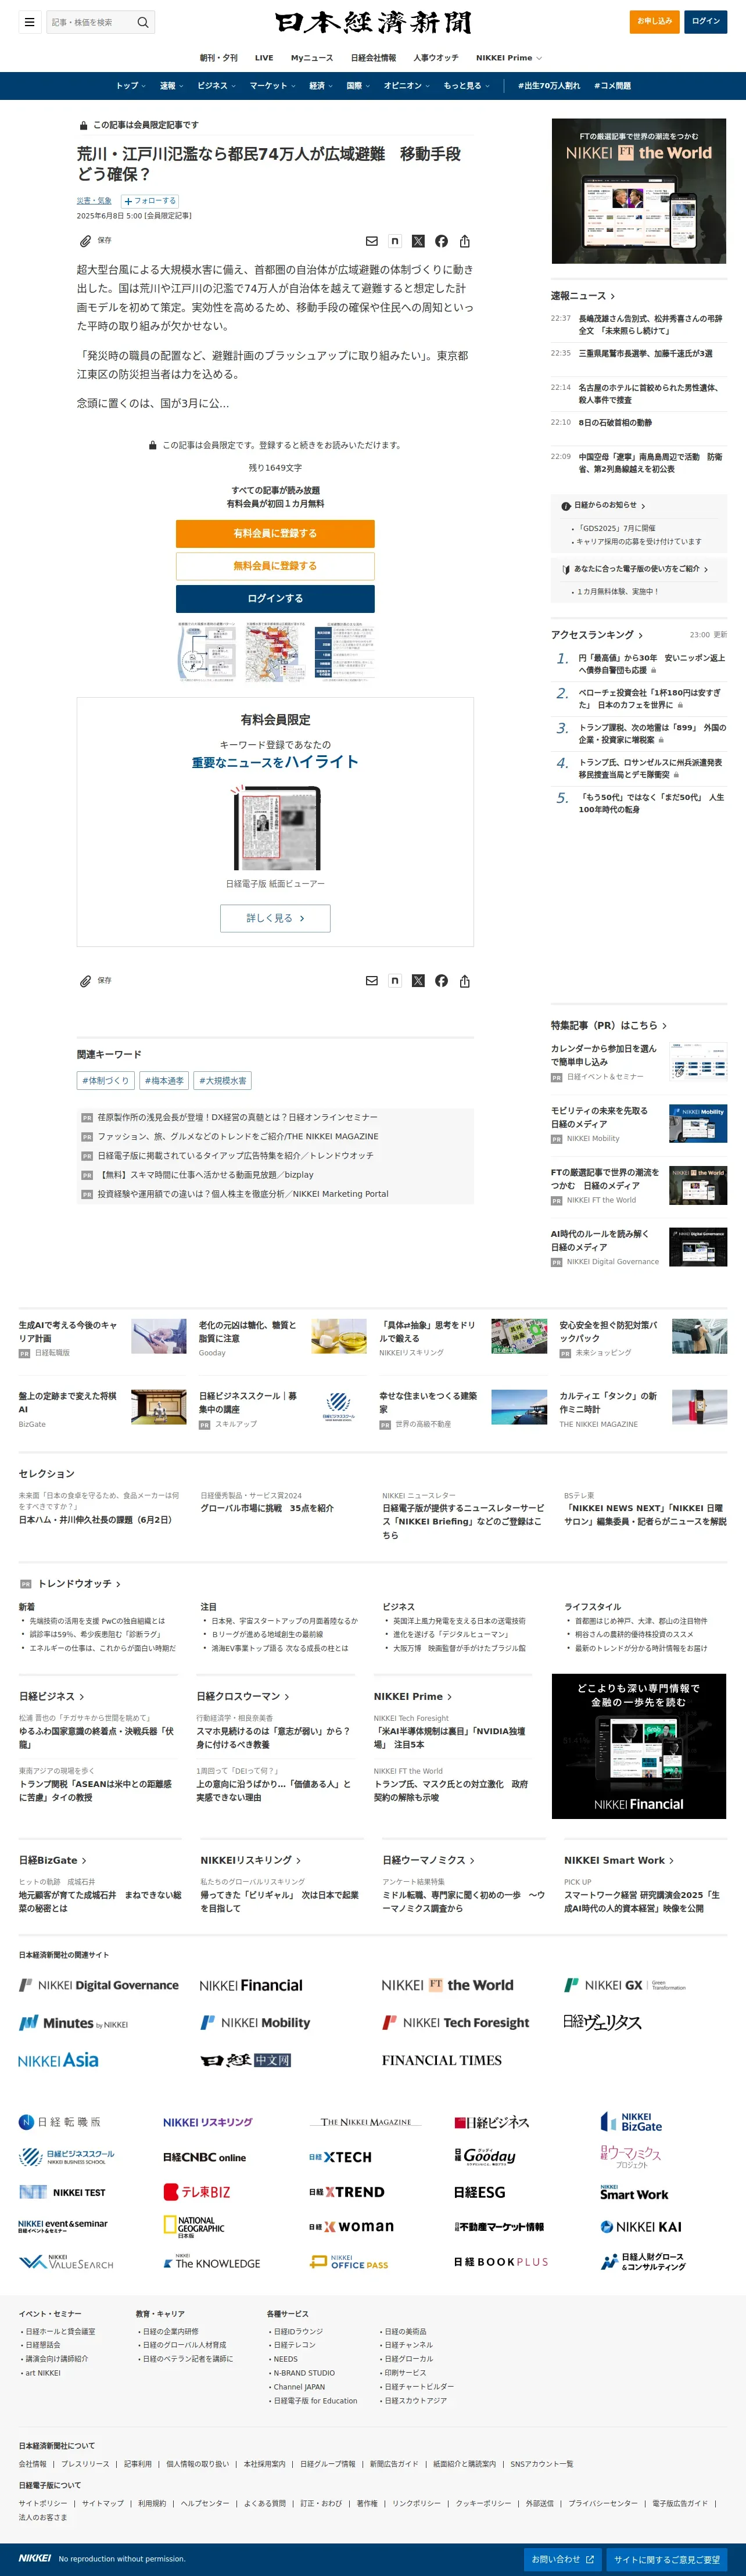The width and height of the screenshot is (746, 2576).
Task: Click the blue ログイン header button
Action: click(706, 21)
